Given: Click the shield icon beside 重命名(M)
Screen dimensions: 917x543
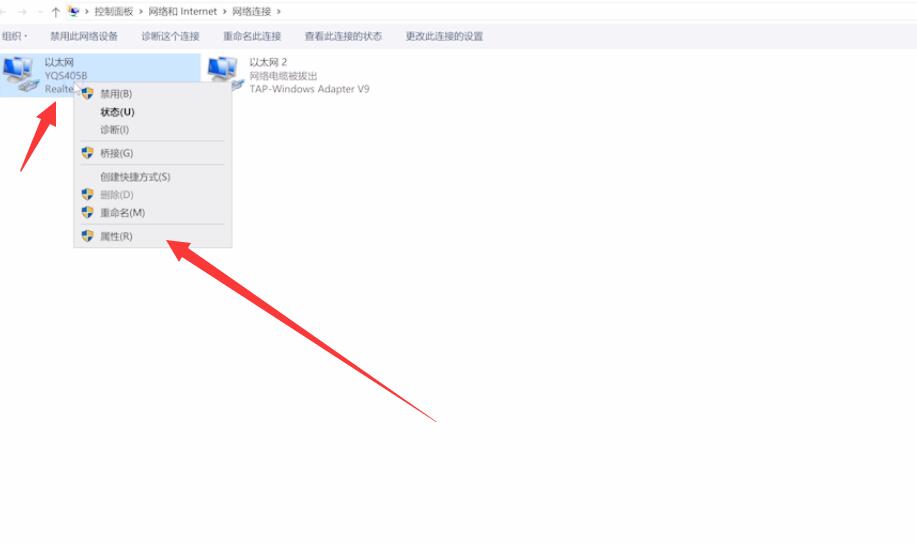Looking at the screenshot, I should point(87,212).
